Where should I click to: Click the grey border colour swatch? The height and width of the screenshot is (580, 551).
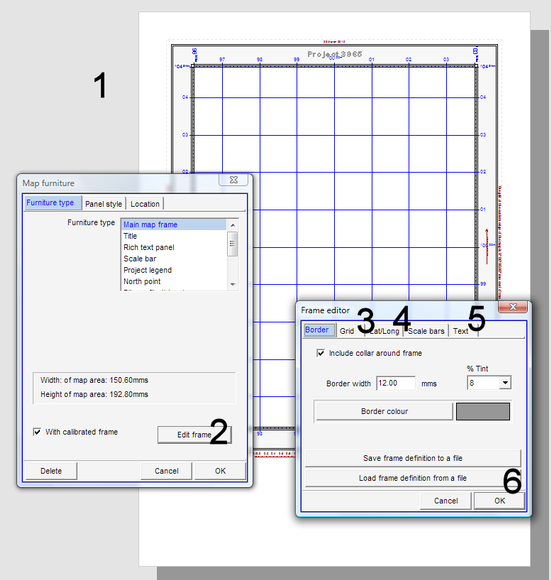click(483, 411)
